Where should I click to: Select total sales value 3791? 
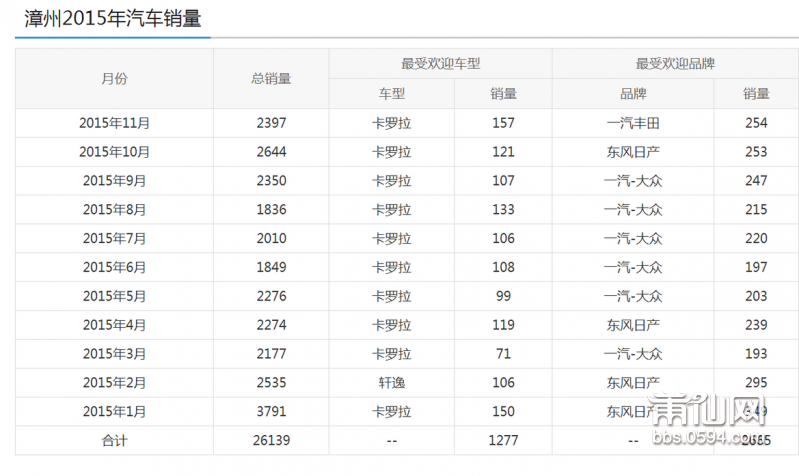point(271,412)
